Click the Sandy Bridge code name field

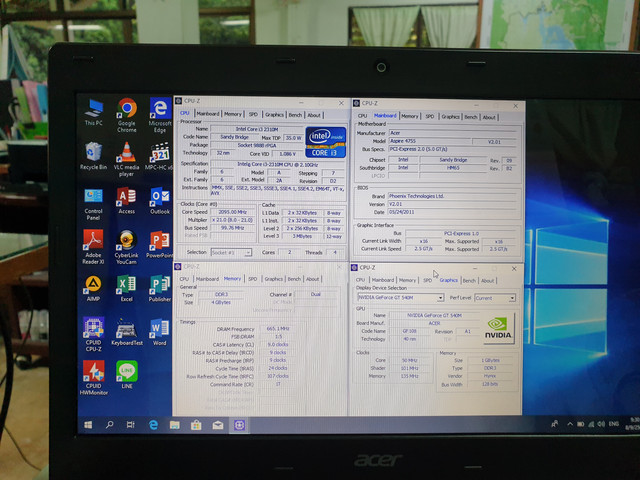pos(234,137)
